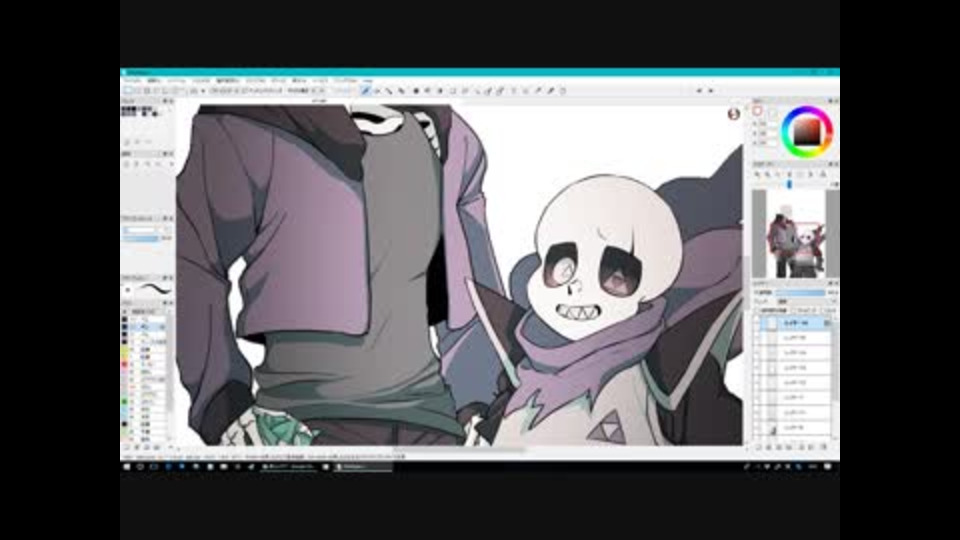Viewport: 960px width, 540px height.
Task: Select the Dot tool in toolbar
Action: [390, 91]
